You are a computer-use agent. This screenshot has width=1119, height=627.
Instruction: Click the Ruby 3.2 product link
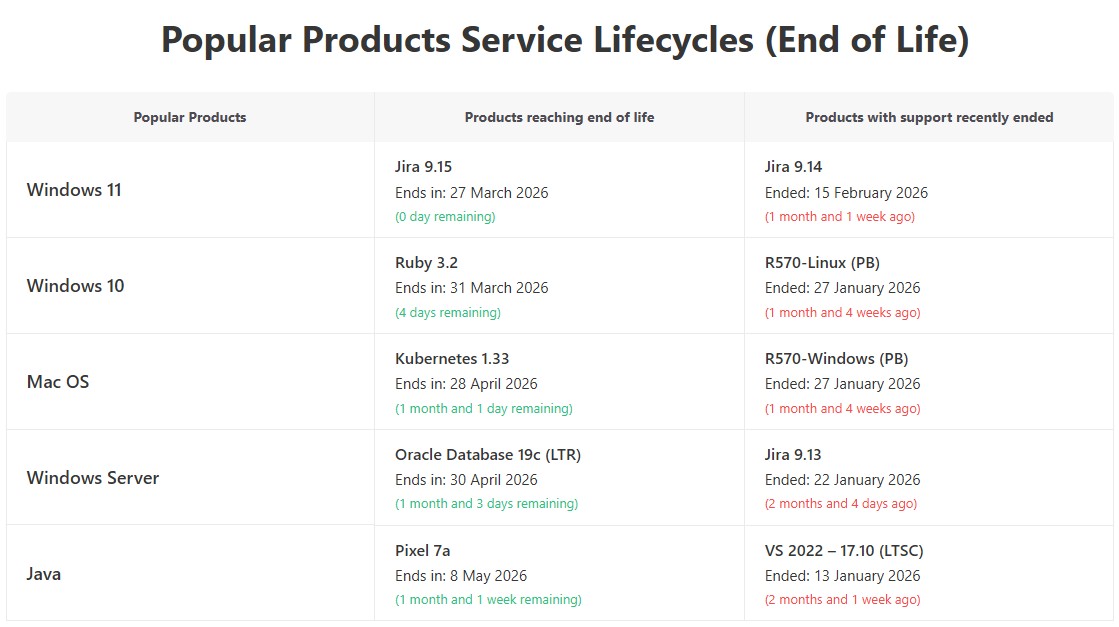tap(427, 263)
